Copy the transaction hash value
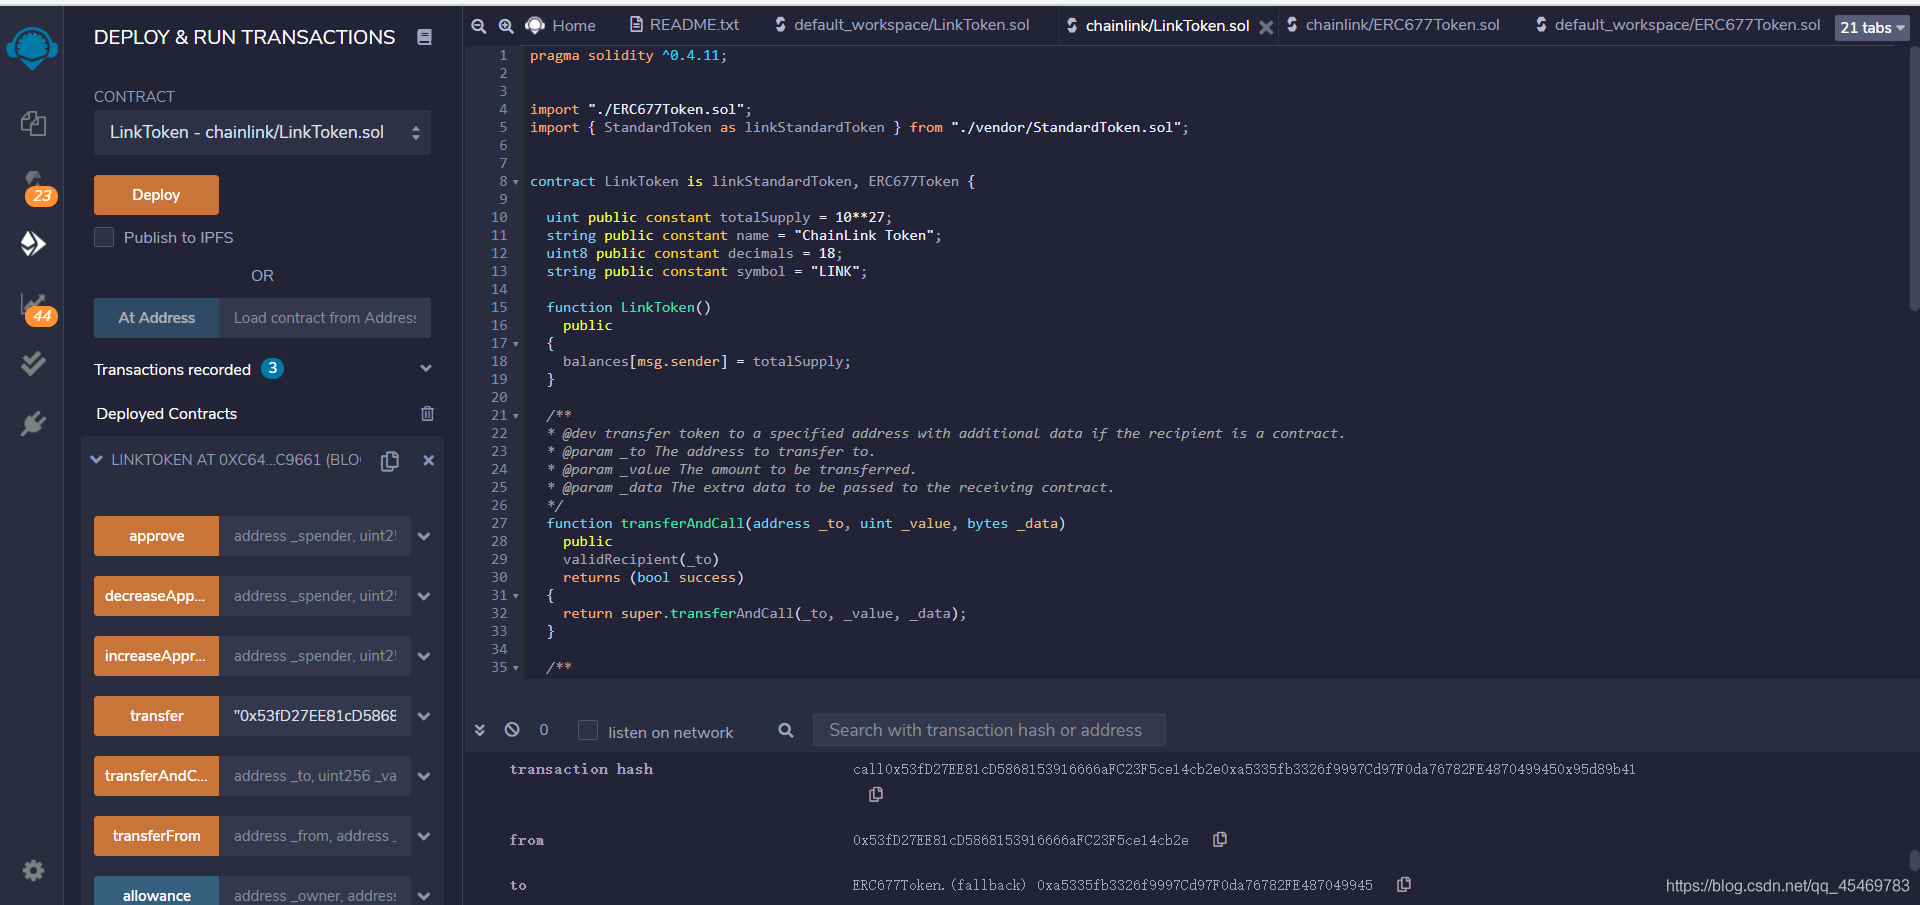This screenshot has height=905, width=1920. pos(876,794)
